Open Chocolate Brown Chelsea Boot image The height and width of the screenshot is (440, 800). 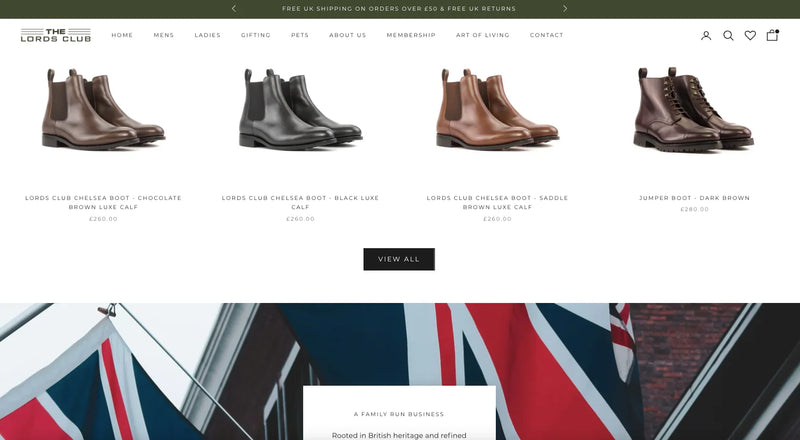pos(103,109)
